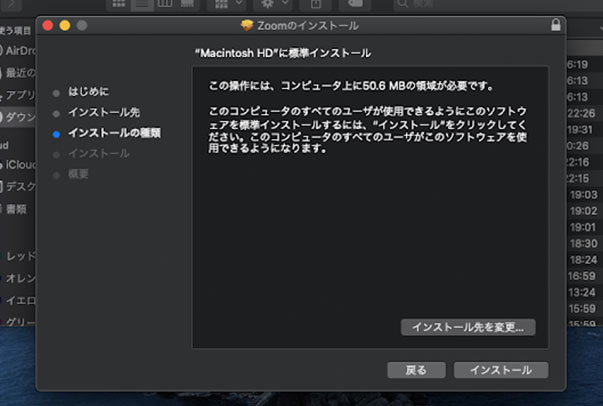Screen dimensions: 603x406
Task: Minimize the Zoom installer with yellow button
Action: (x=65, y=25)
